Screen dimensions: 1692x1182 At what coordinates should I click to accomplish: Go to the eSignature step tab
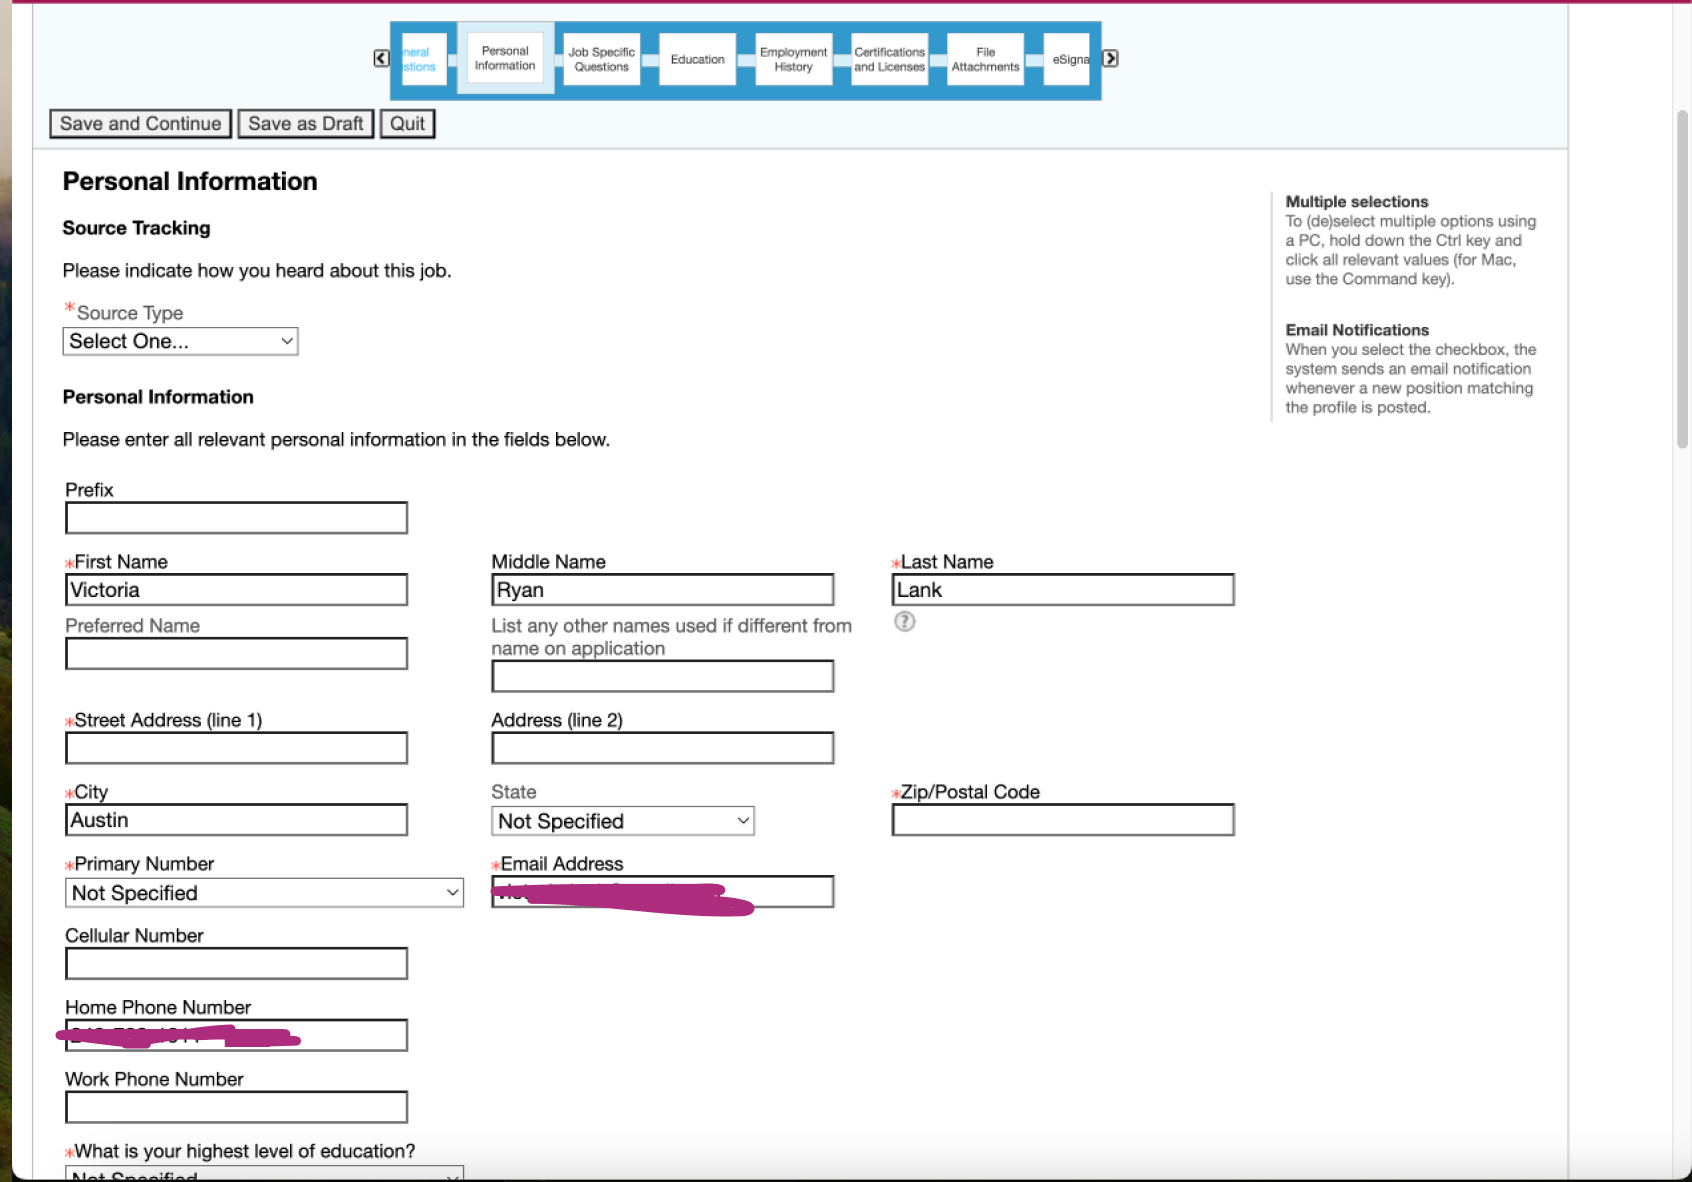(1067, 59)
